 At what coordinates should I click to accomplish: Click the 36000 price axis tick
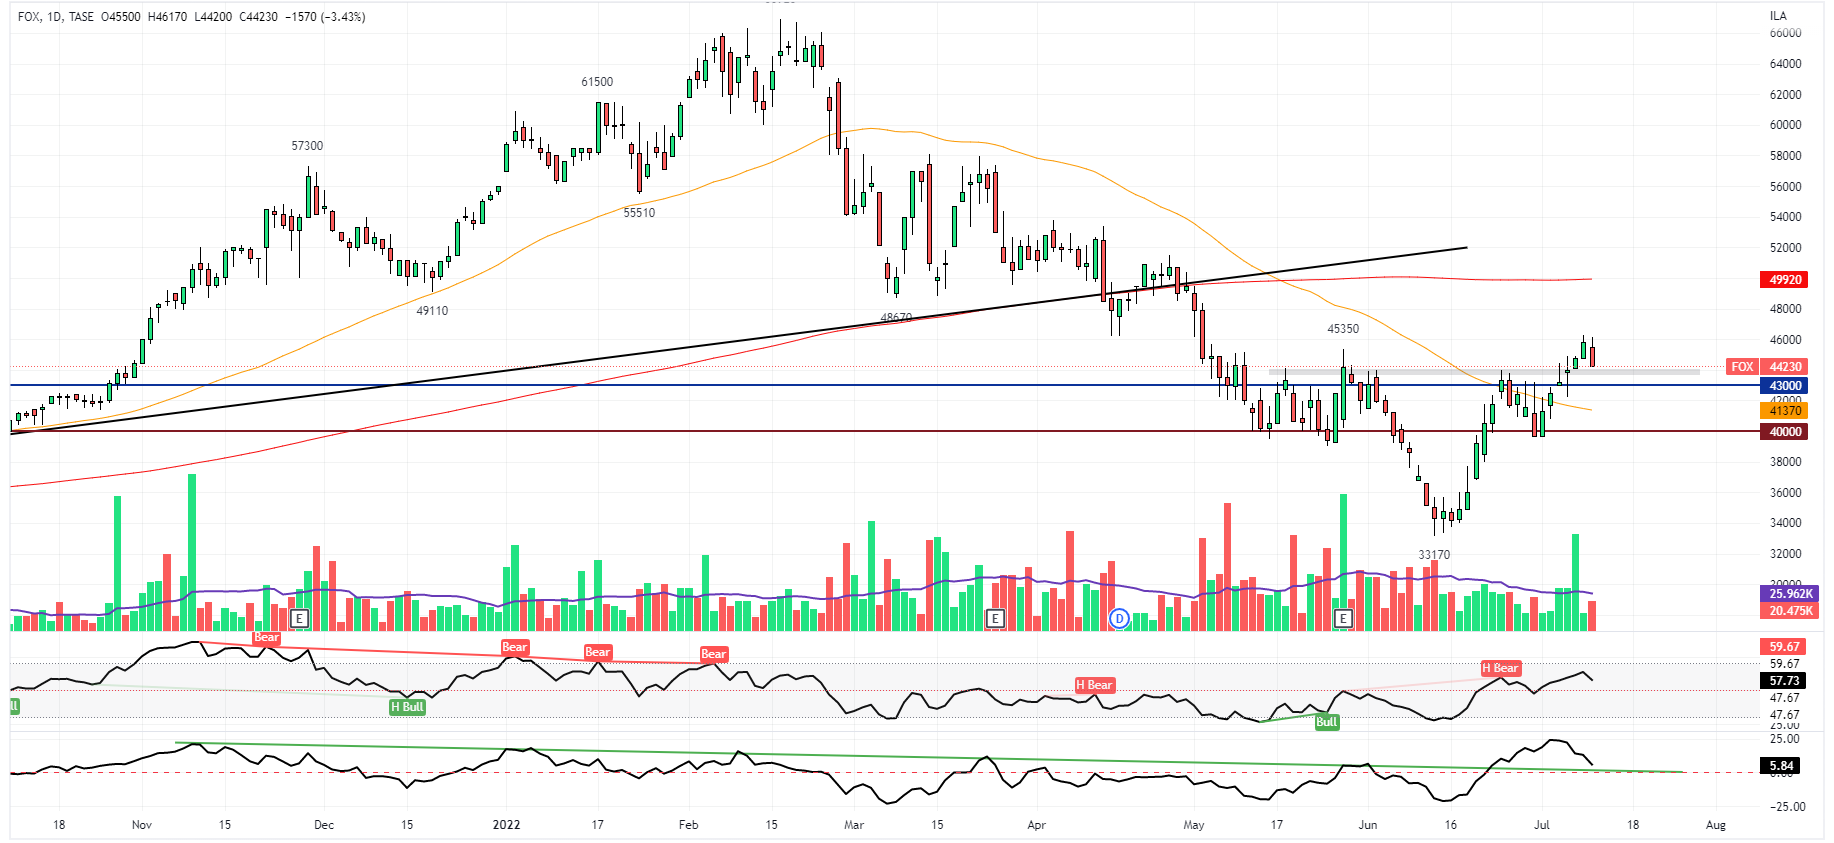tap(1785, 493)
